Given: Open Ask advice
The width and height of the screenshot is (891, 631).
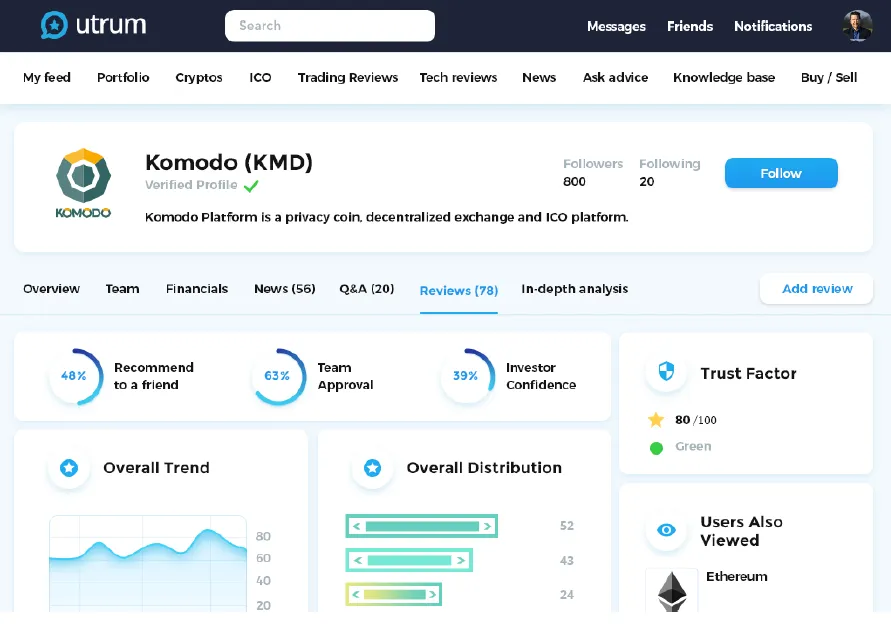Looking at the screenshot, I should (615, 77).
